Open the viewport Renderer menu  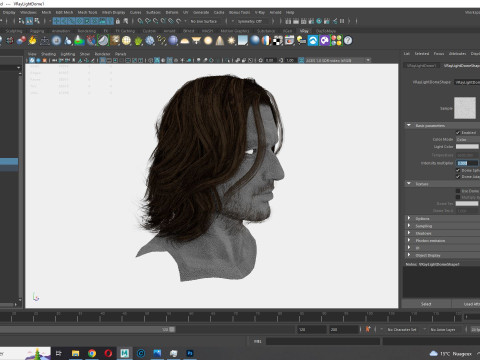(103, 54)
